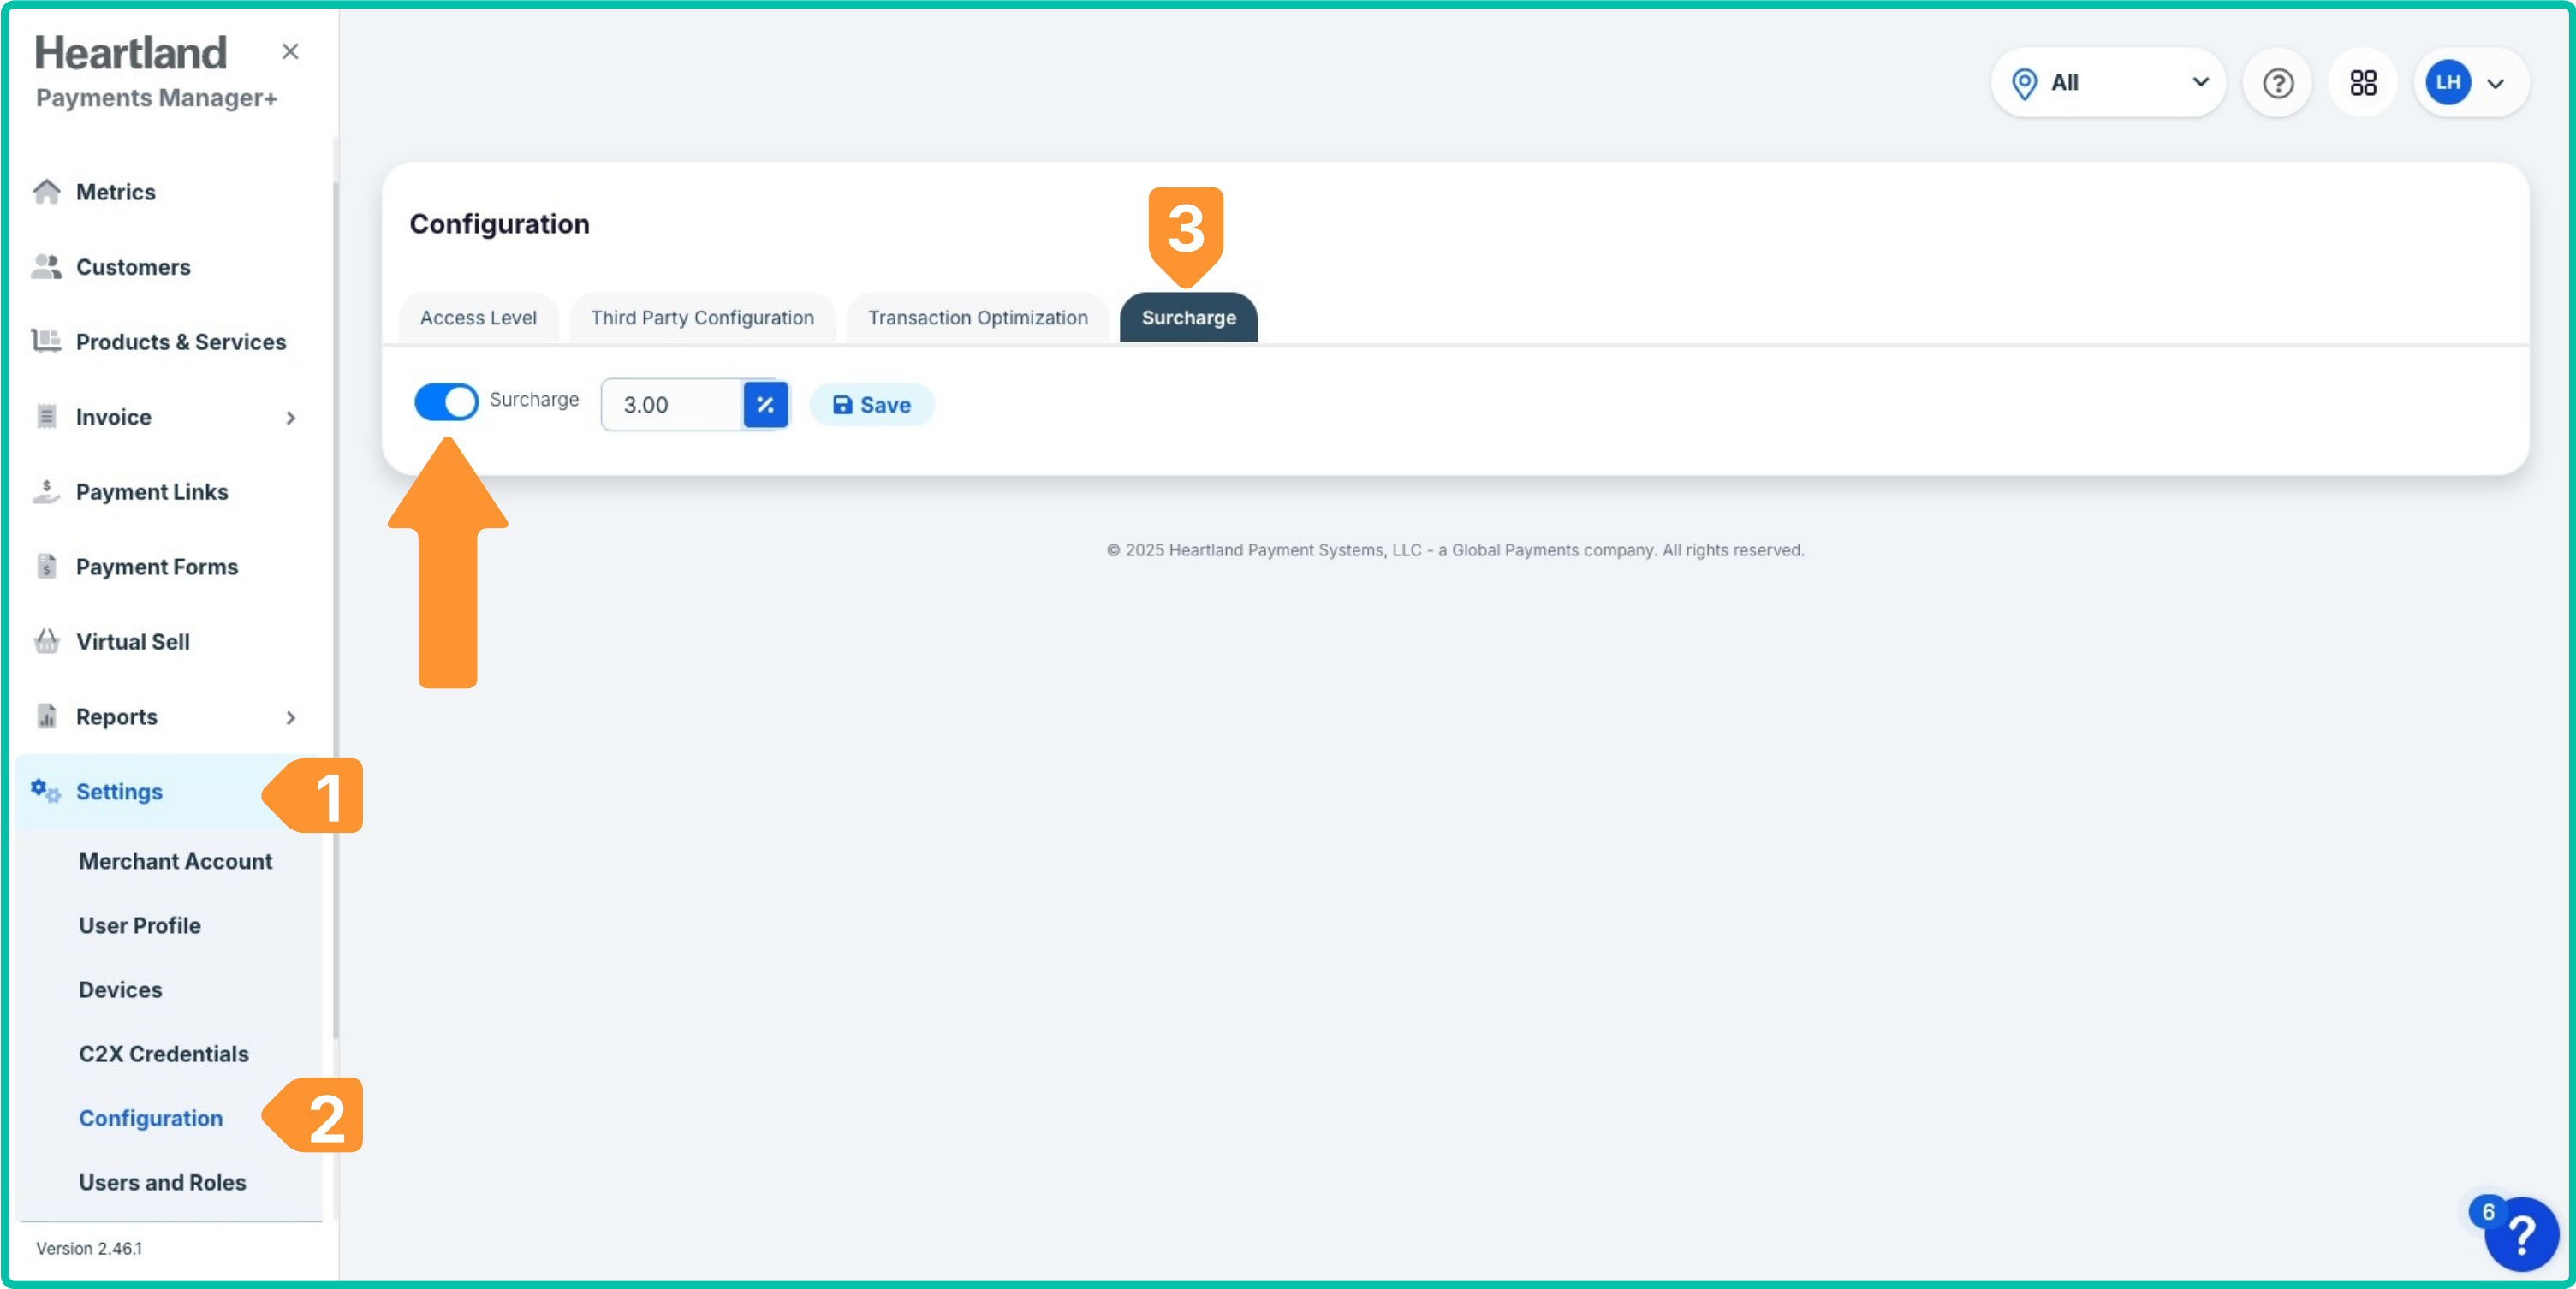Click the LH user avatar
Image resolution: width=2576 pixels, height=1289 pixels.
pyautogui.click(x=2447, y=83)
